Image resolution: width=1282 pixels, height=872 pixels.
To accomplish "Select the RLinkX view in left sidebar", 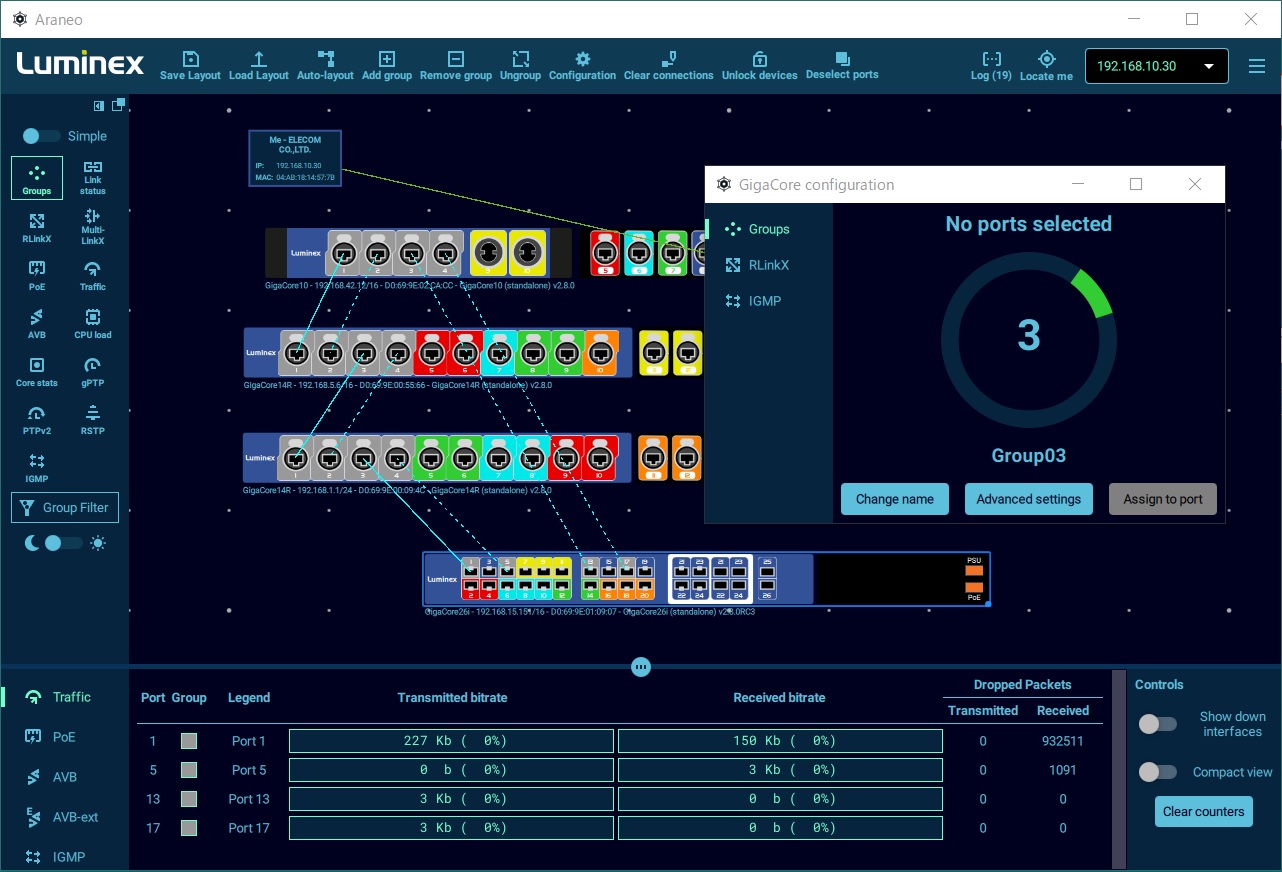I will 37,227.
